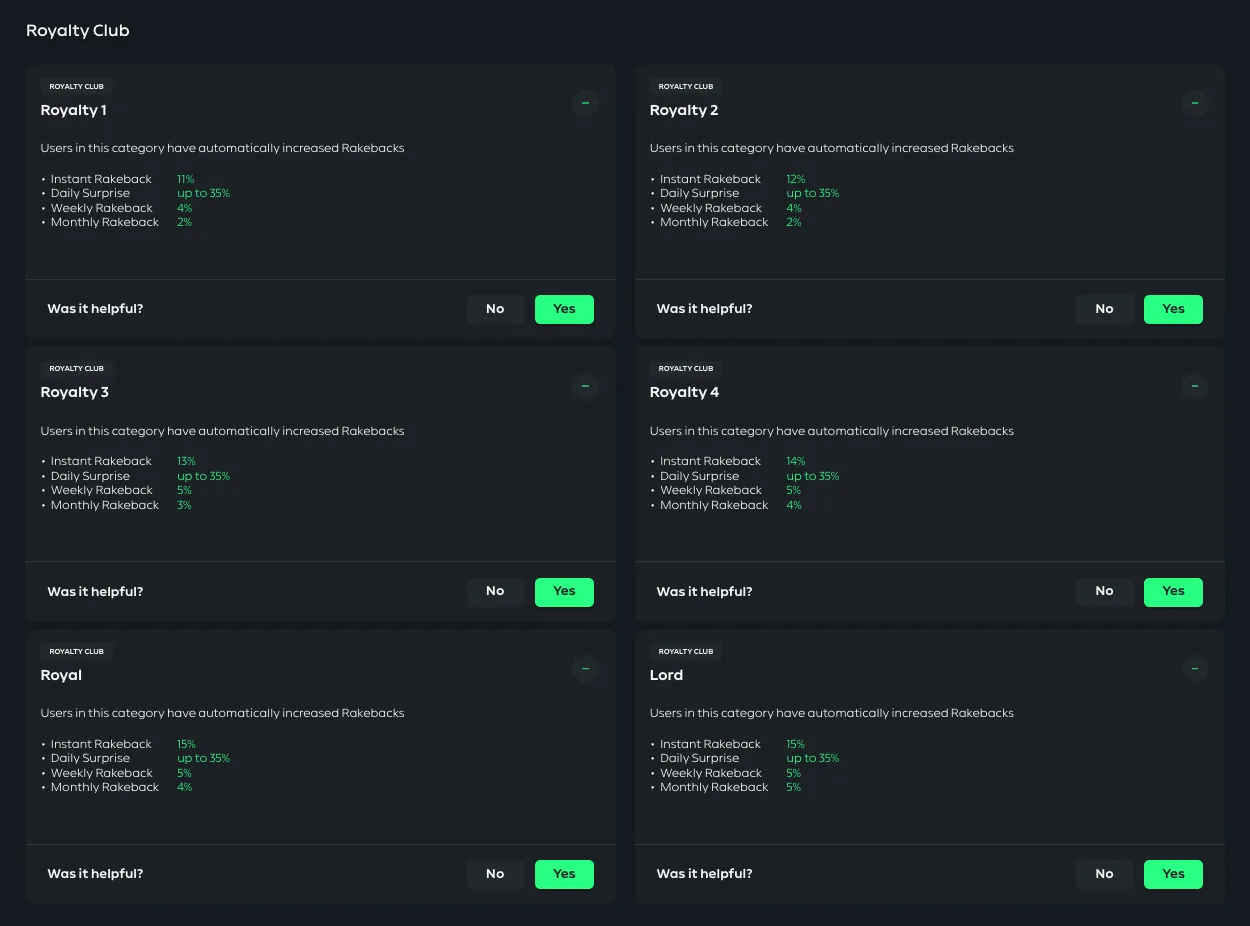The height and width of the screenshot is (926, 1250).
Task: Answer Yes on the Lord card
Action: (1173, 874)
